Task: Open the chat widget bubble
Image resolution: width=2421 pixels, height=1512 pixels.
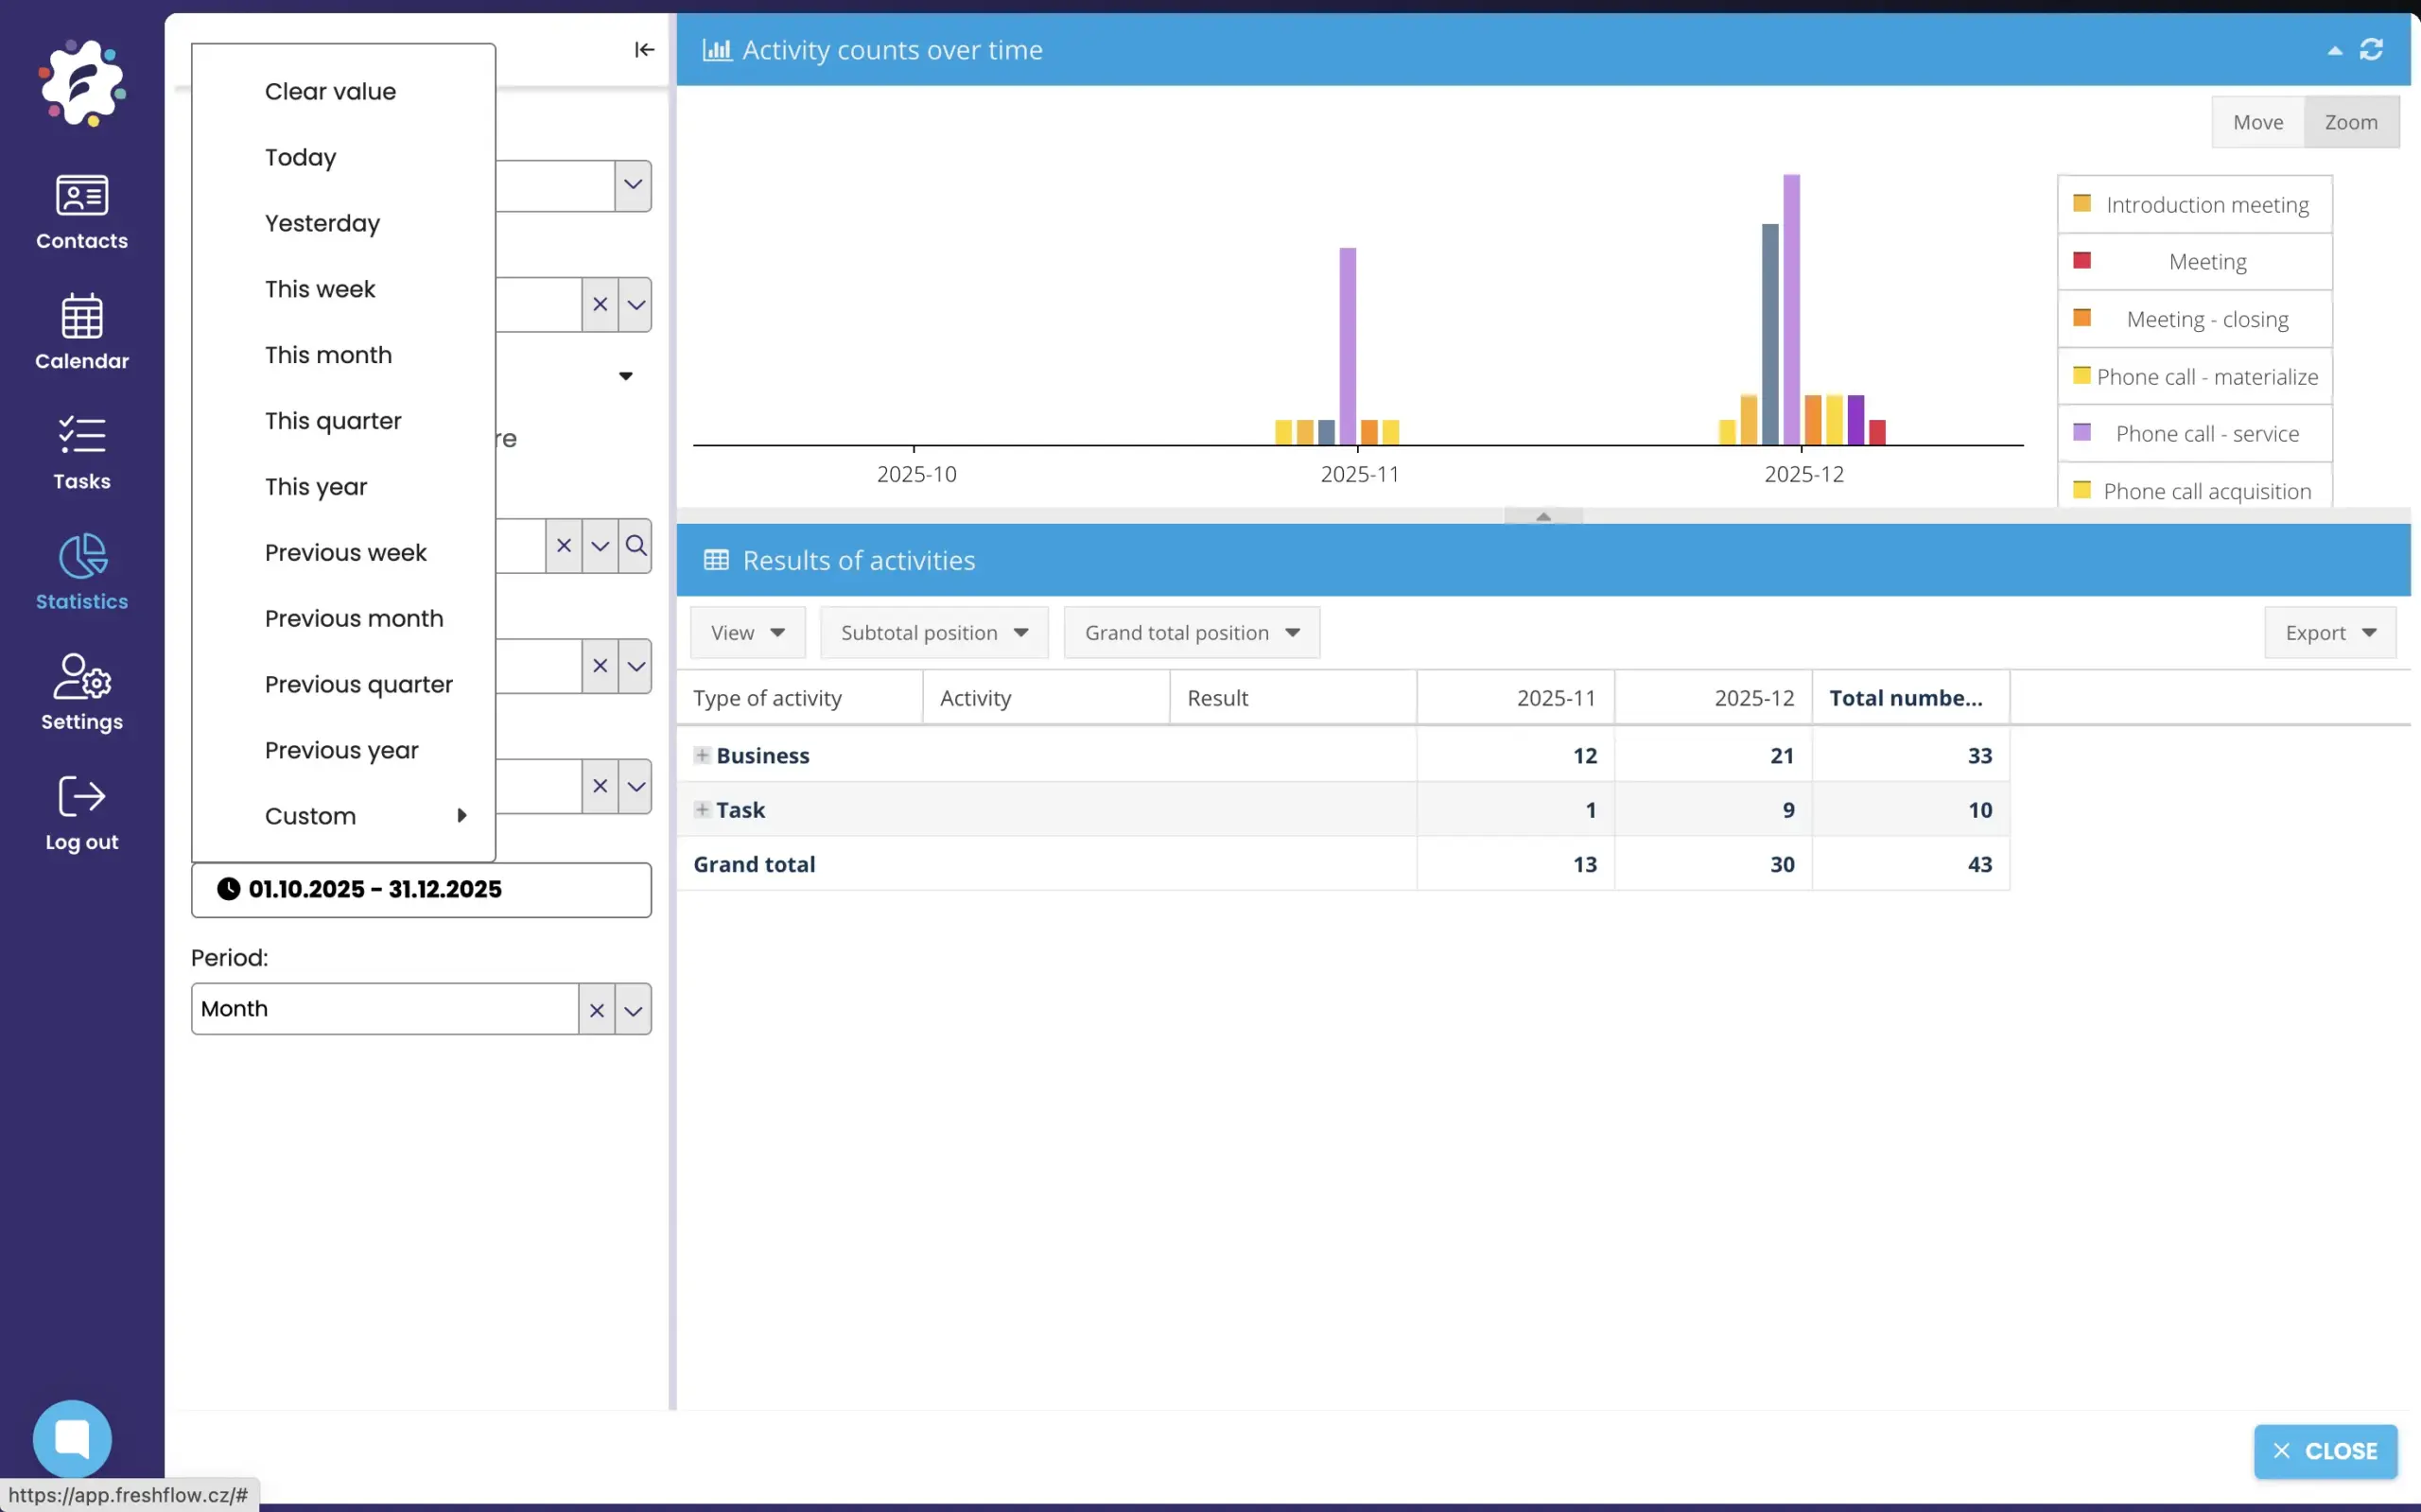Action: (72, 1438)
